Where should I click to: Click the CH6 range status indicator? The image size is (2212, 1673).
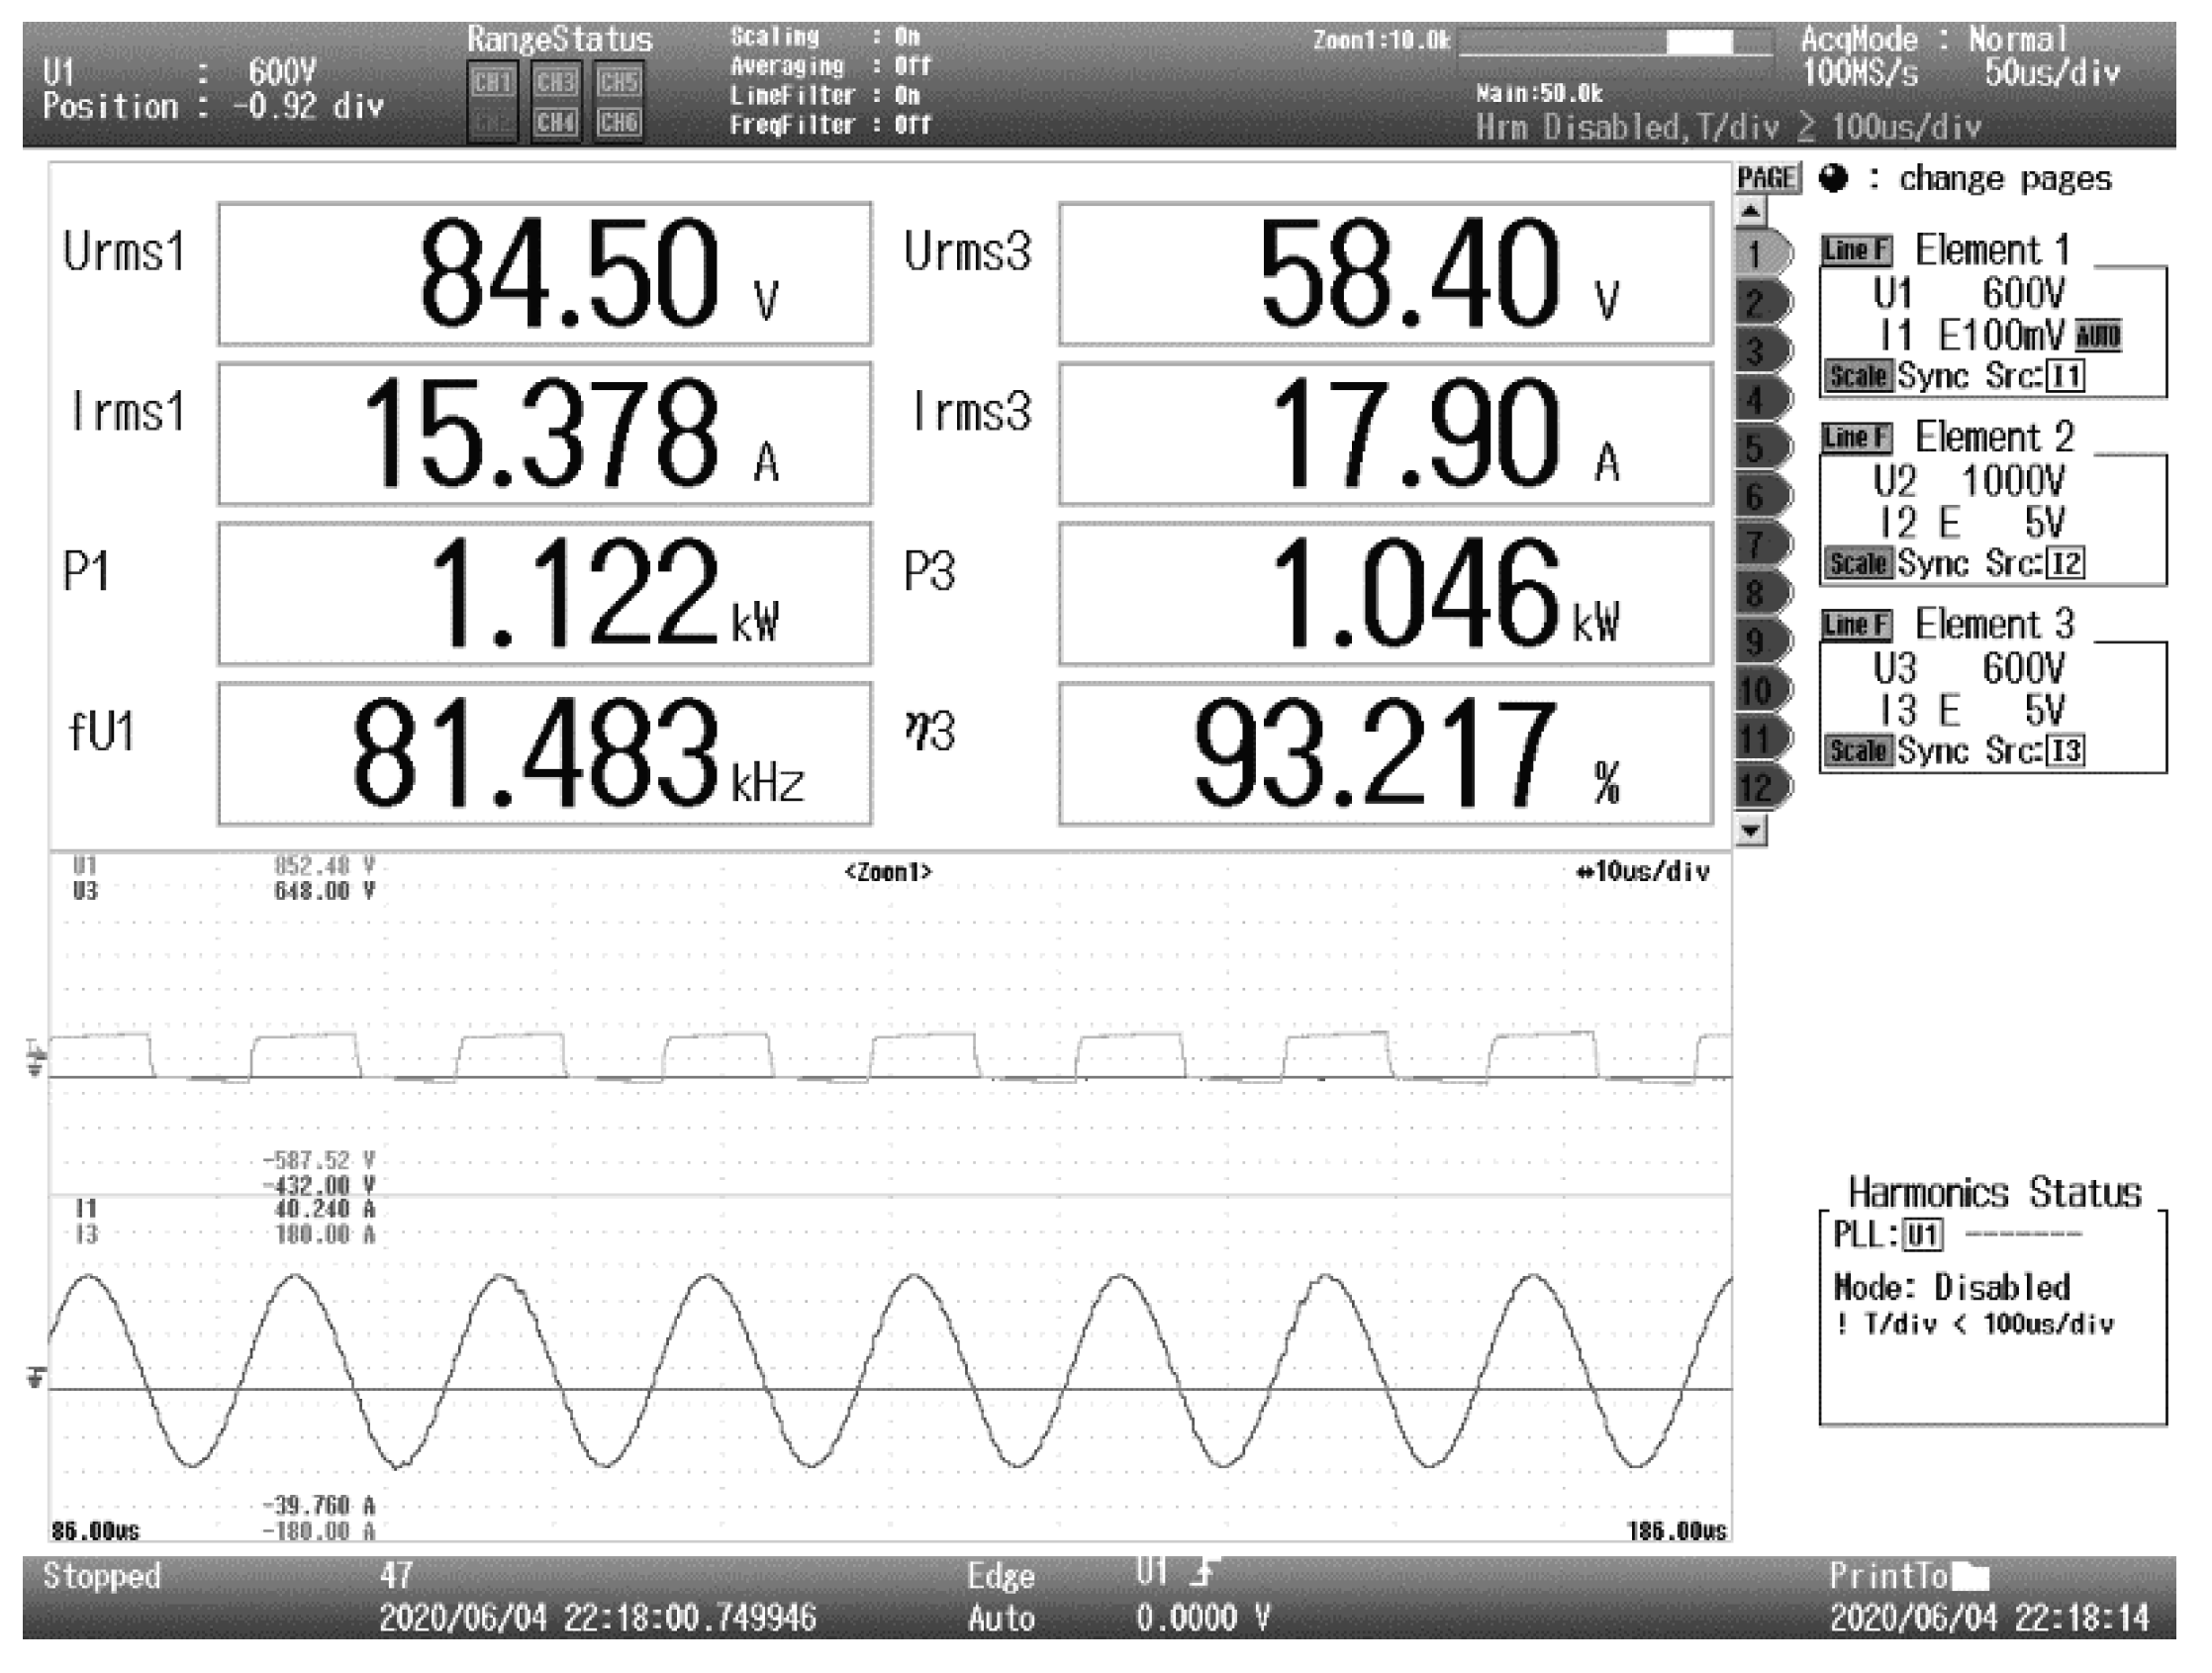(618, 123)
